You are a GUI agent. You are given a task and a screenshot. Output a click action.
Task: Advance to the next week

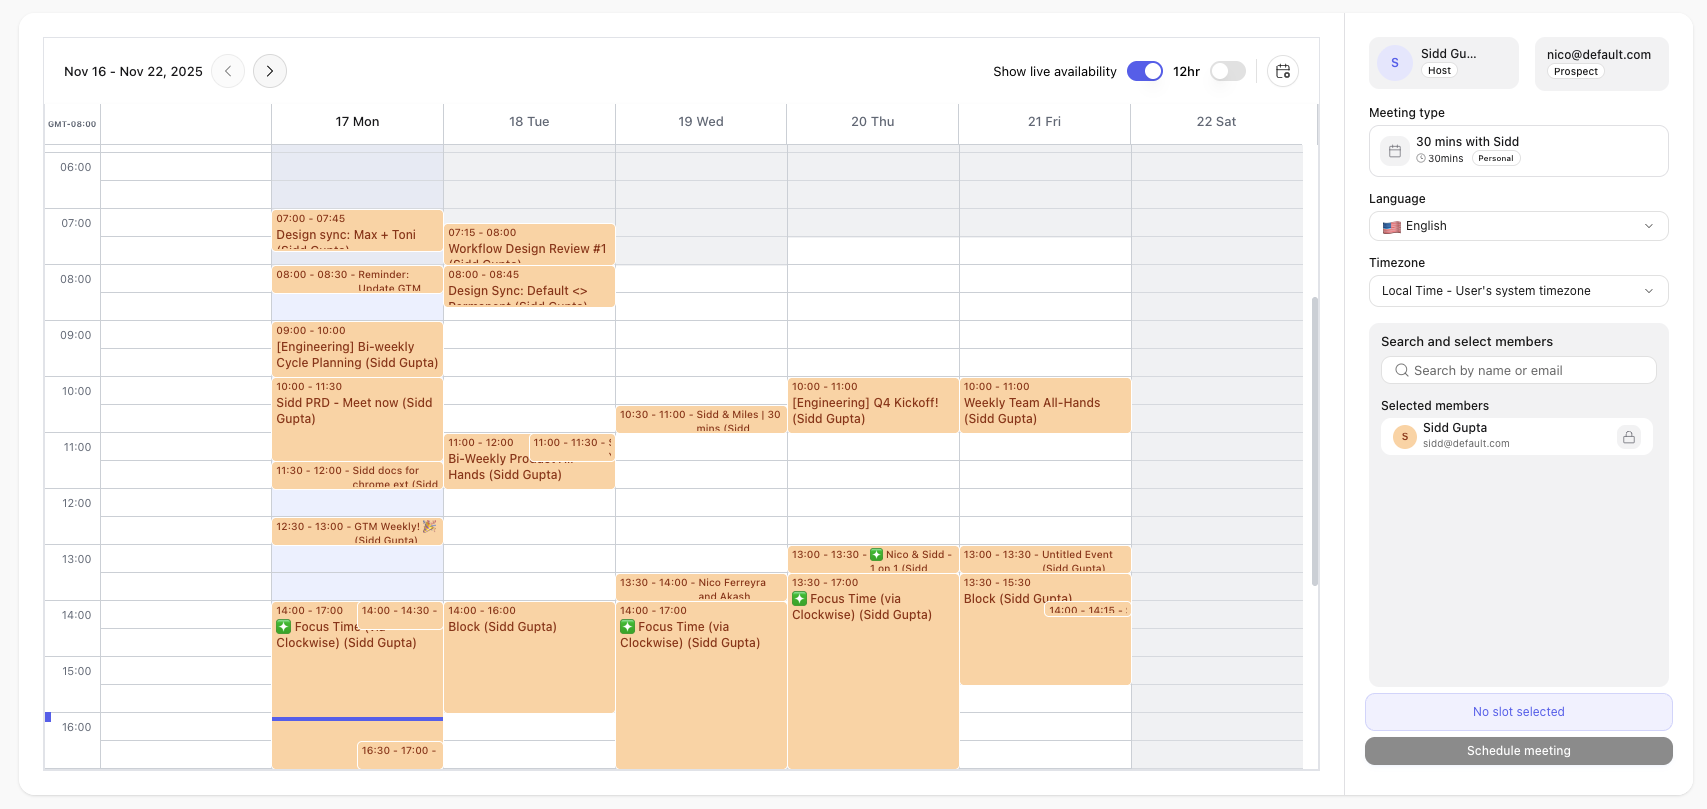coord(270,71)
